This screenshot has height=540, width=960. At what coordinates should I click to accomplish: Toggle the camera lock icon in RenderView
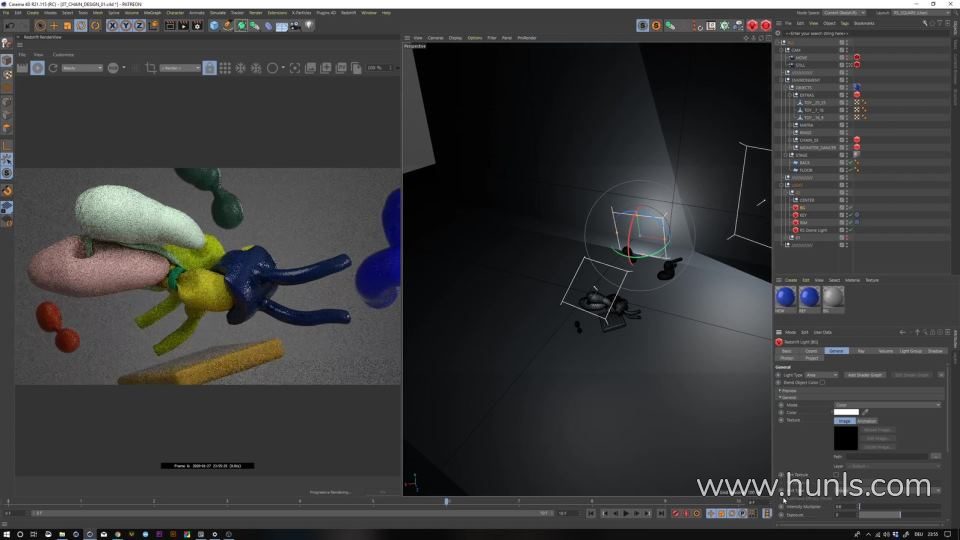[209, 68]
